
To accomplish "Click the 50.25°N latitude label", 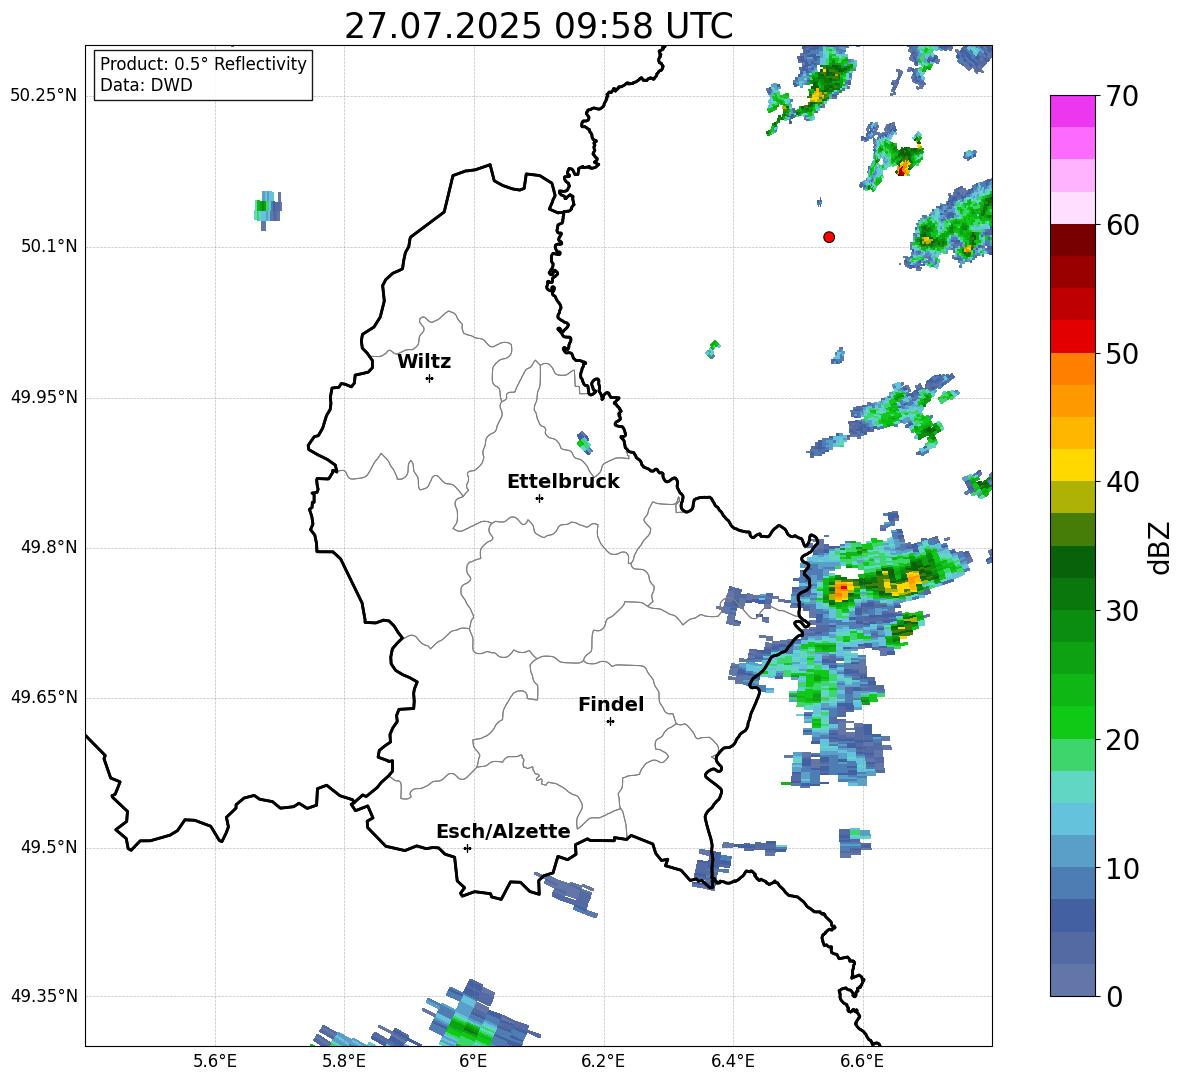I will [44, 96].
